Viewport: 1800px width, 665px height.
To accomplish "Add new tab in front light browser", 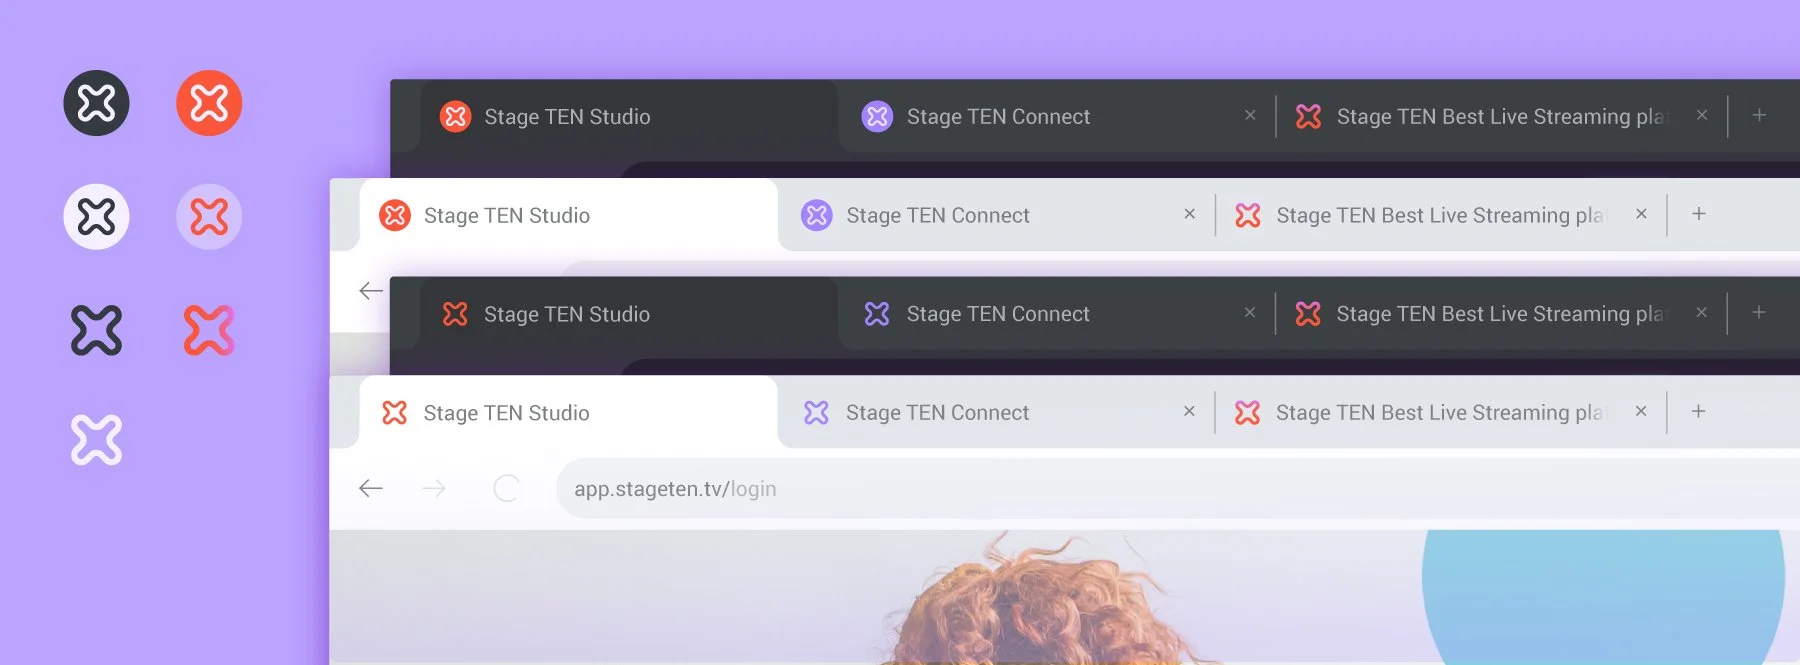I will (1698, 411).
